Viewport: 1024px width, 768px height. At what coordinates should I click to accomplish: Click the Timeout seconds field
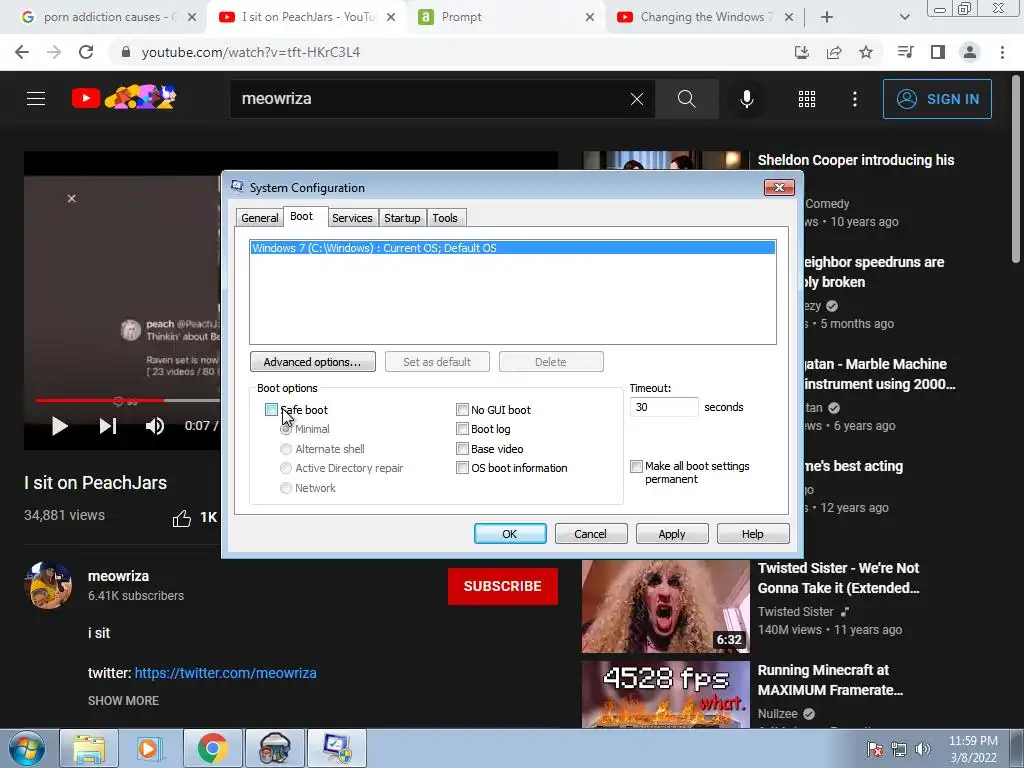click(664, 407)
